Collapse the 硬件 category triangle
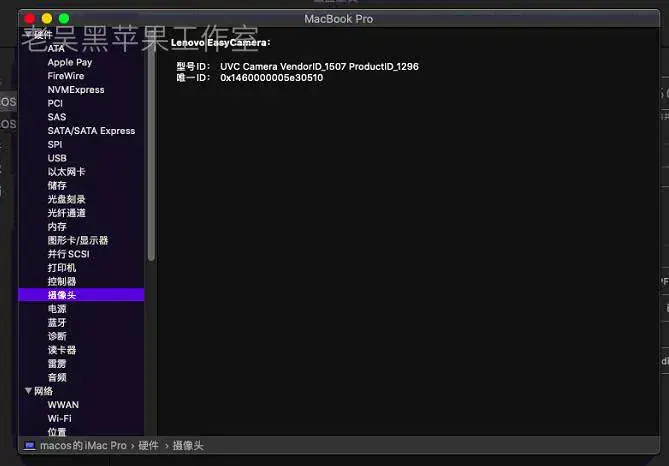Image resolution: width=669 pixels, height=466 pixels. coord(28,34)
